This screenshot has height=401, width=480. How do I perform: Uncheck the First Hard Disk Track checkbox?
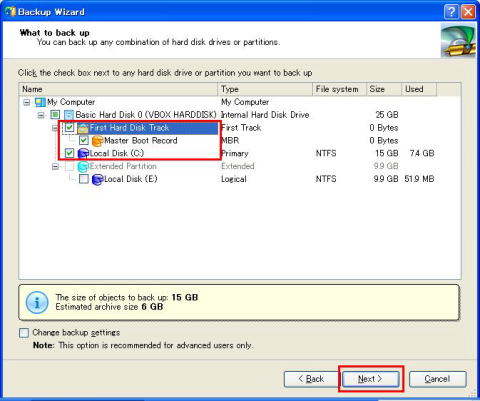[69, 128]
